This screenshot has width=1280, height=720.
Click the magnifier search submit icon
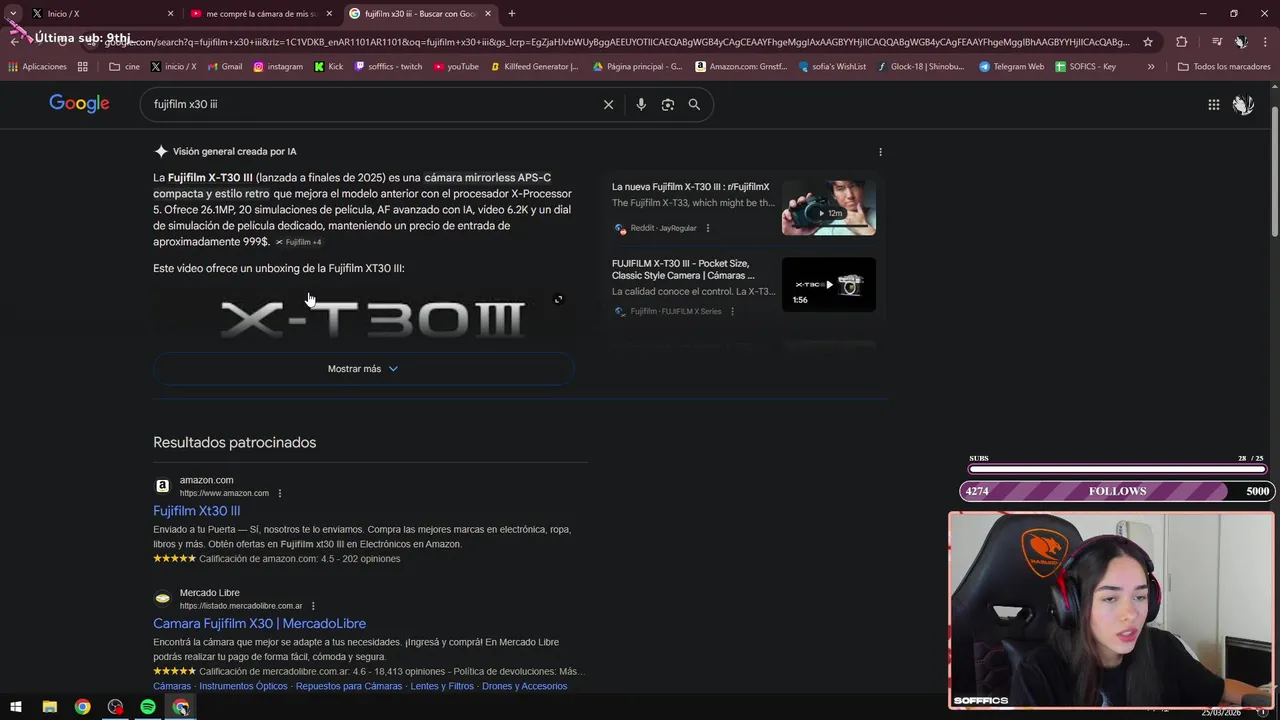click(x=694, y=104)
